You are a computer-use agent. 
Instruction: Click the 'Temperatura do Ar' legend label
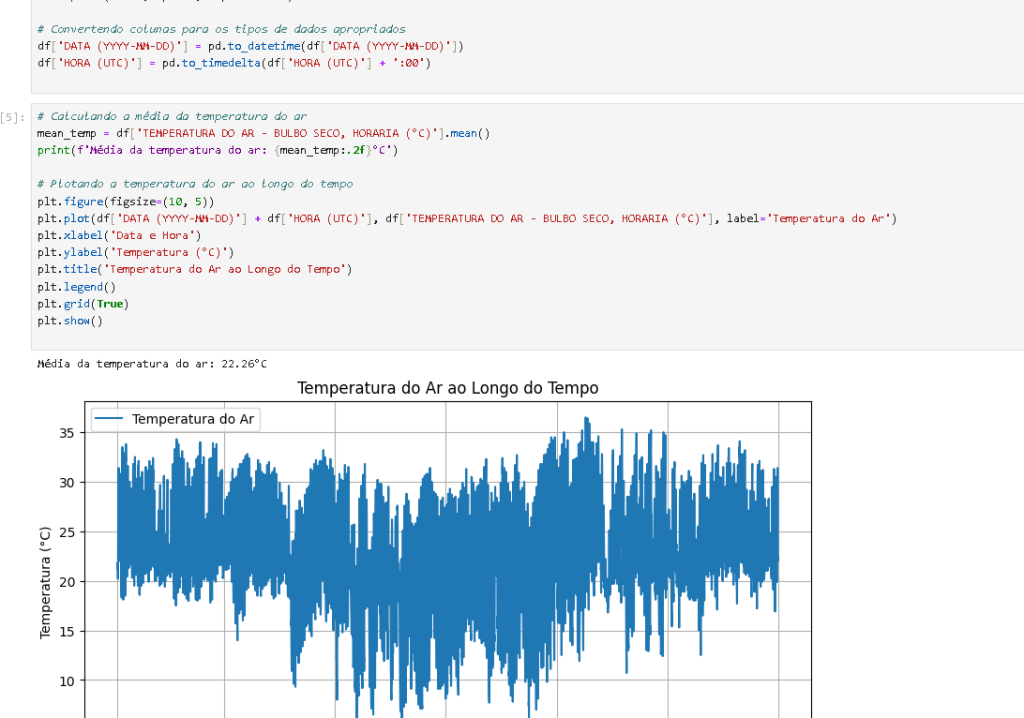194,419
